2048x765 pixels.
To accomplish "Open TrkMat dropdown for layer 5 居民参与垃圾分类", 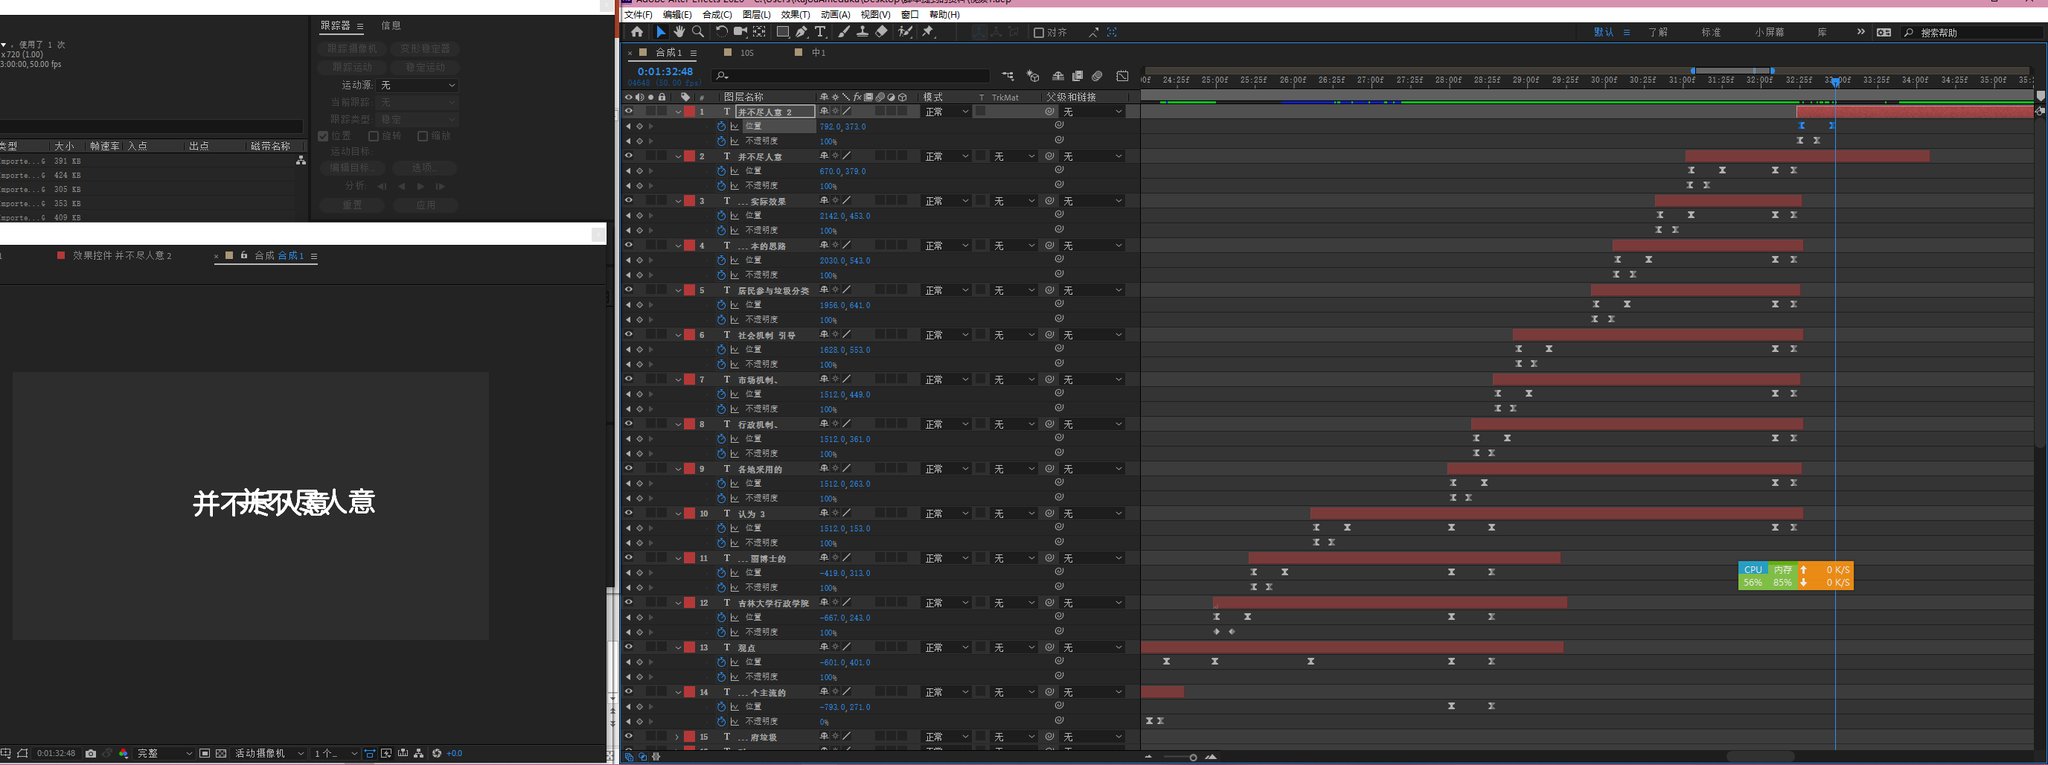I will click(x=1014, y=290).
